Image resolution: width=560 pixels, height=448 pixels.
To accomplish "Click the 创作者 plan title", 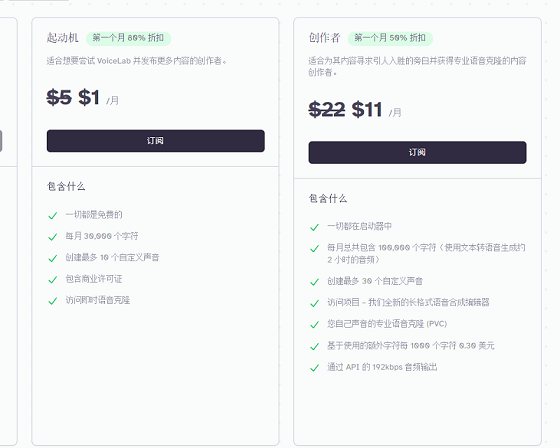I will coord(324,38).
